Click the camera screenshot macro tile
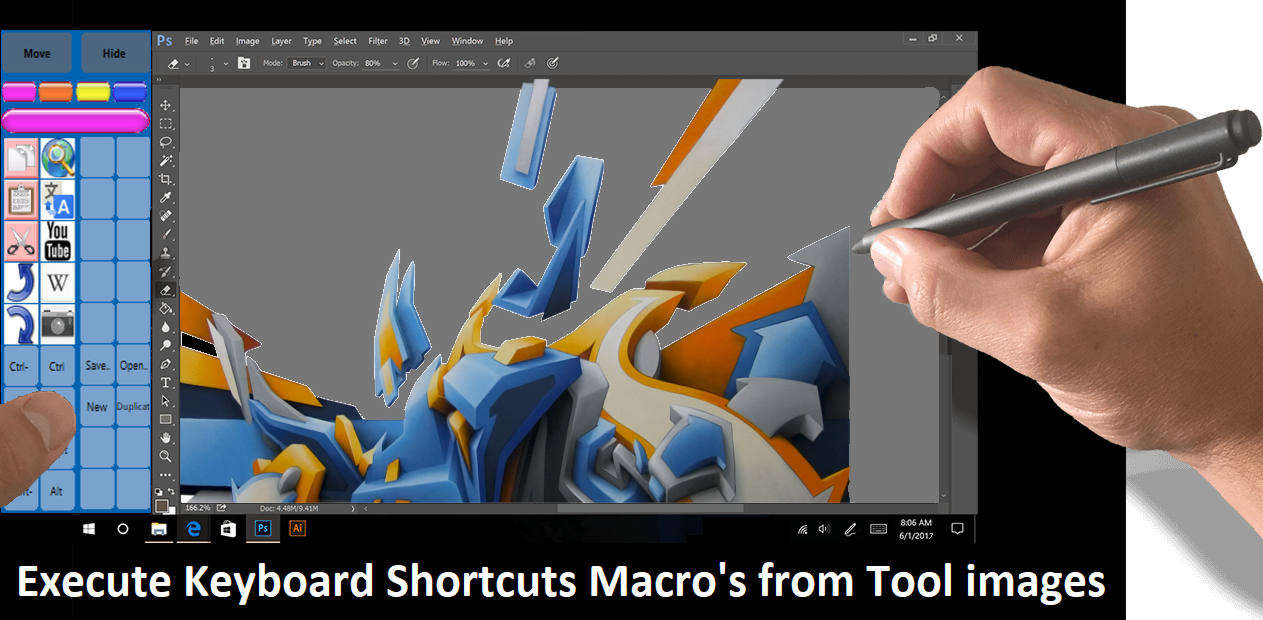The width and height of the screenshot is (1263, 620). click(x=58, y=324)
